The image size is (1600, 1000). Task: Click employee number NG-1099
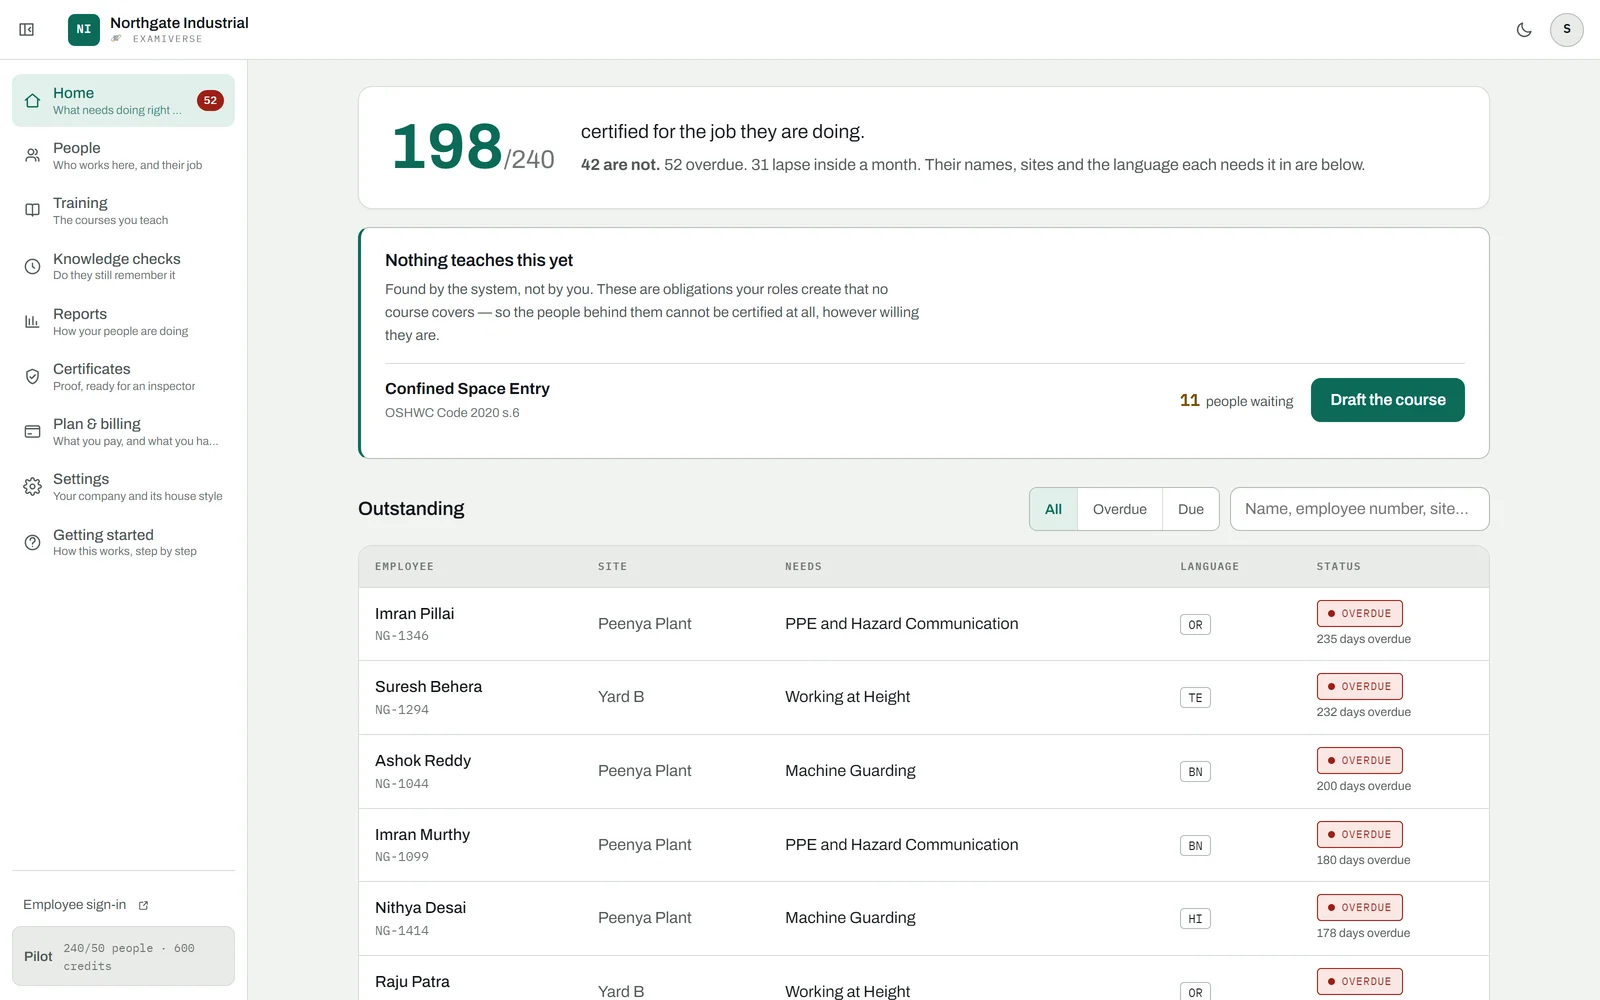(x=402, y=857)
